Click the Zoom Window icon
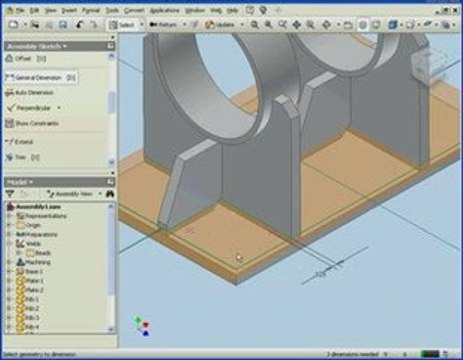 click(268, 25)
